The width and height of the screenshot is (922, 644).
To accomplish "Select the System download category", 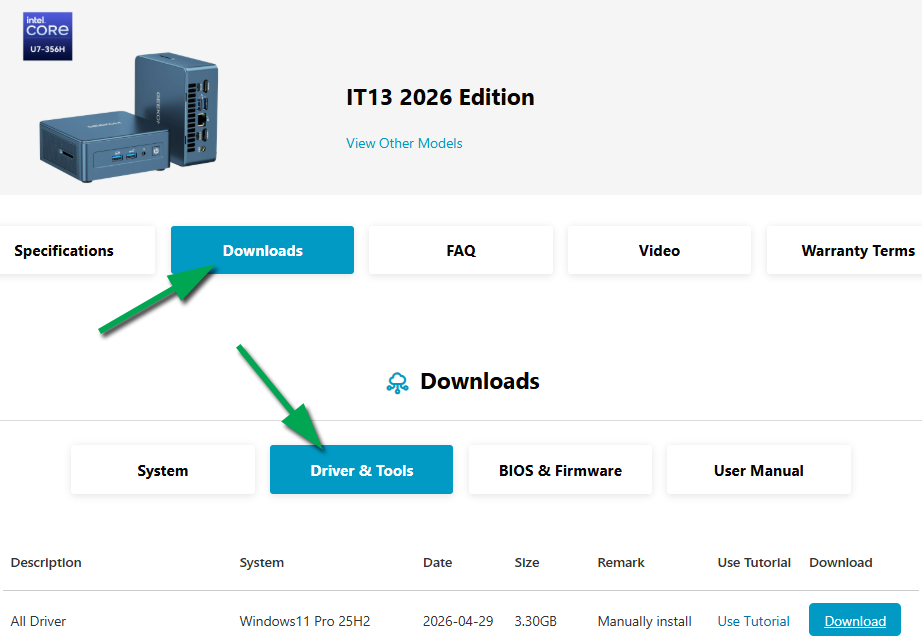I will (163, 470).
